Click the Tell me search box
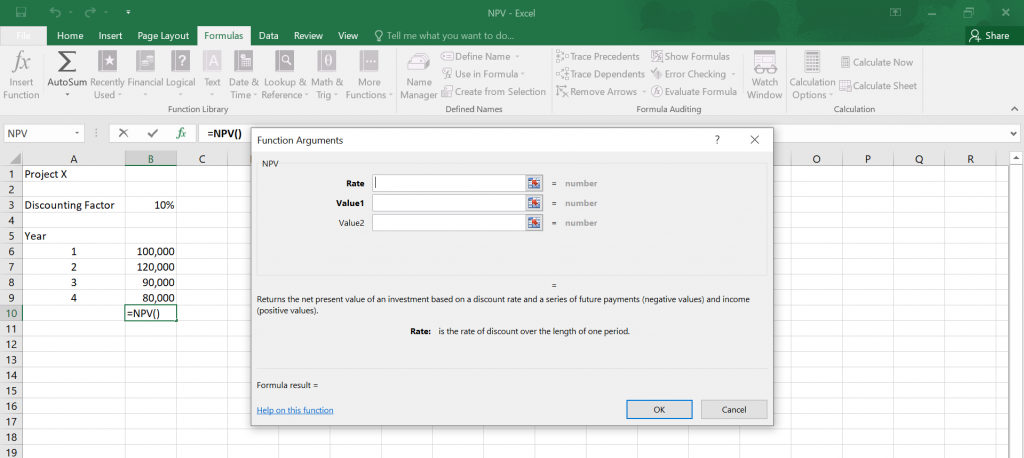1024x458 pixels. [443, 36]
